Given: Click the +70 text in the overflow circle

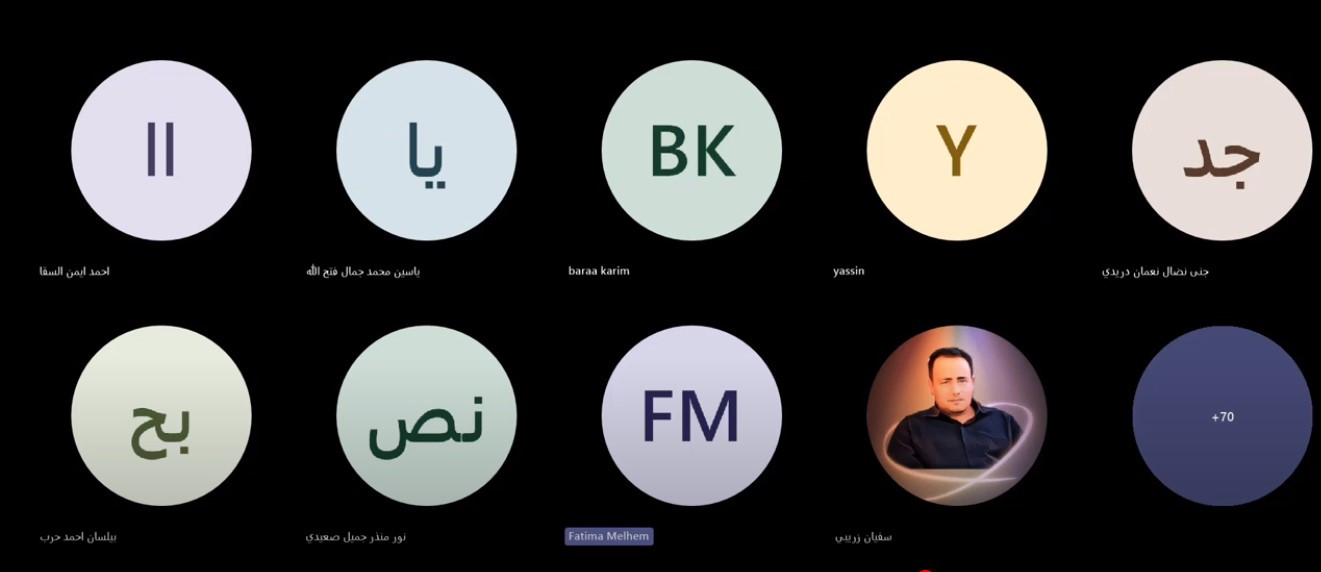Looking at the screenshot, I should (x=1222, y=417).
